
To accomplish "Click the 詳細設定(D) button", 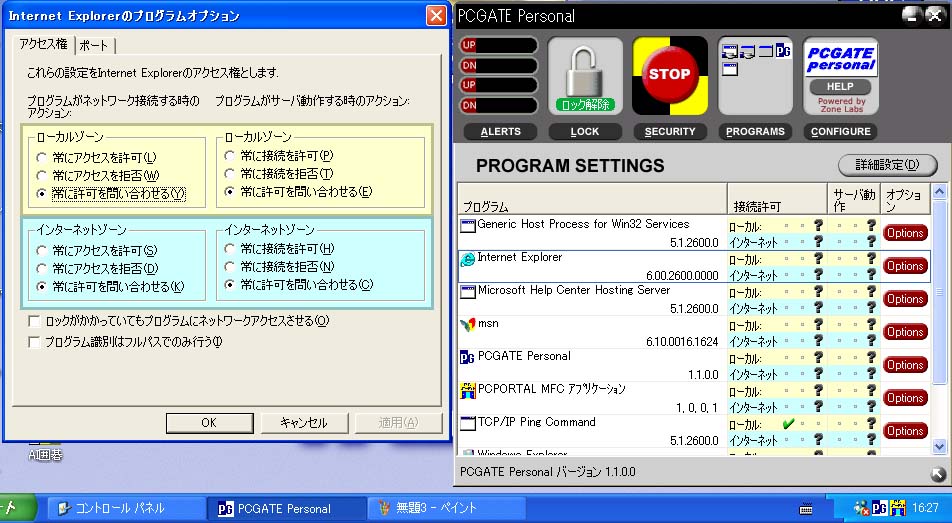I will [887, 165].
